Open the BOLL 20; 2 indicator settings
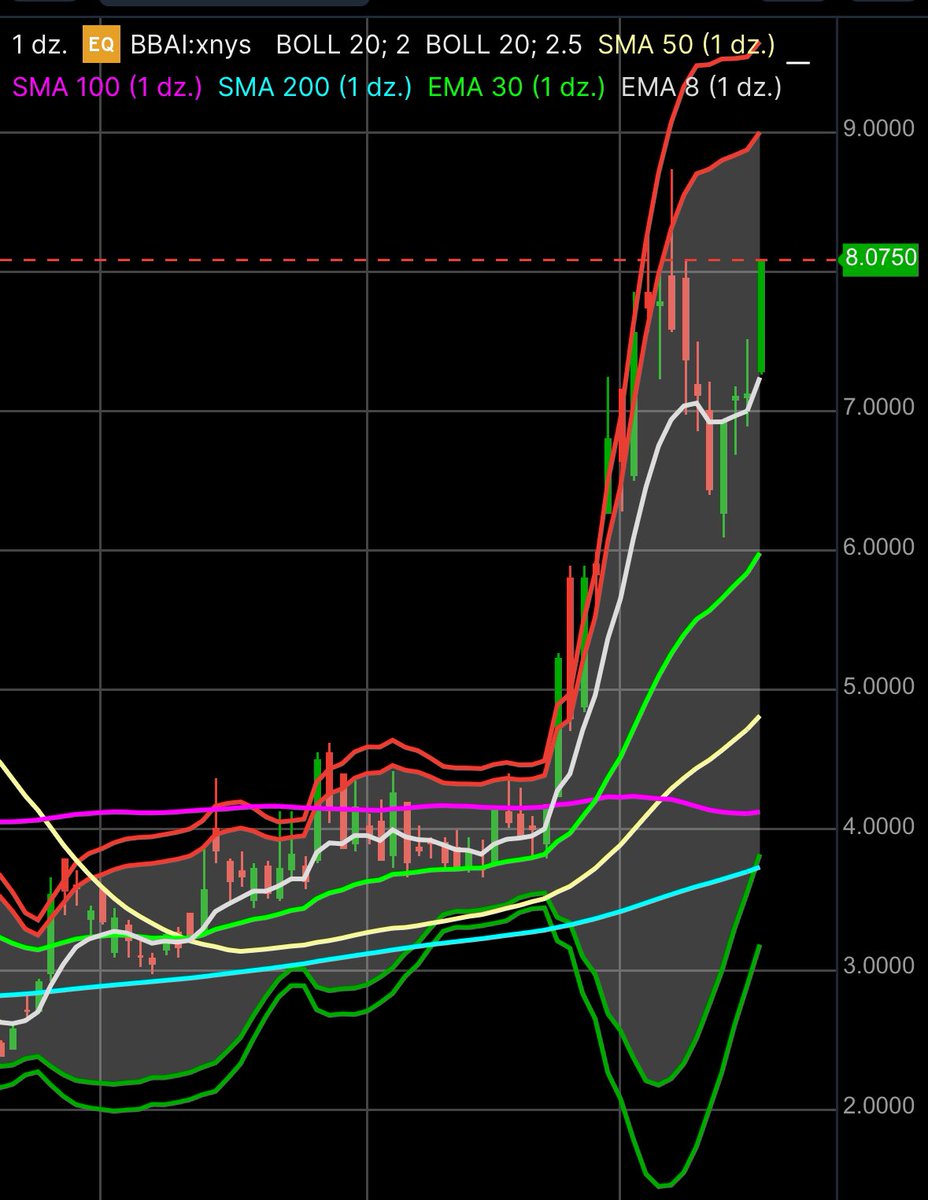Image resolution: width=928 pixels, height=1200 pixels. [x=343, y=46]
